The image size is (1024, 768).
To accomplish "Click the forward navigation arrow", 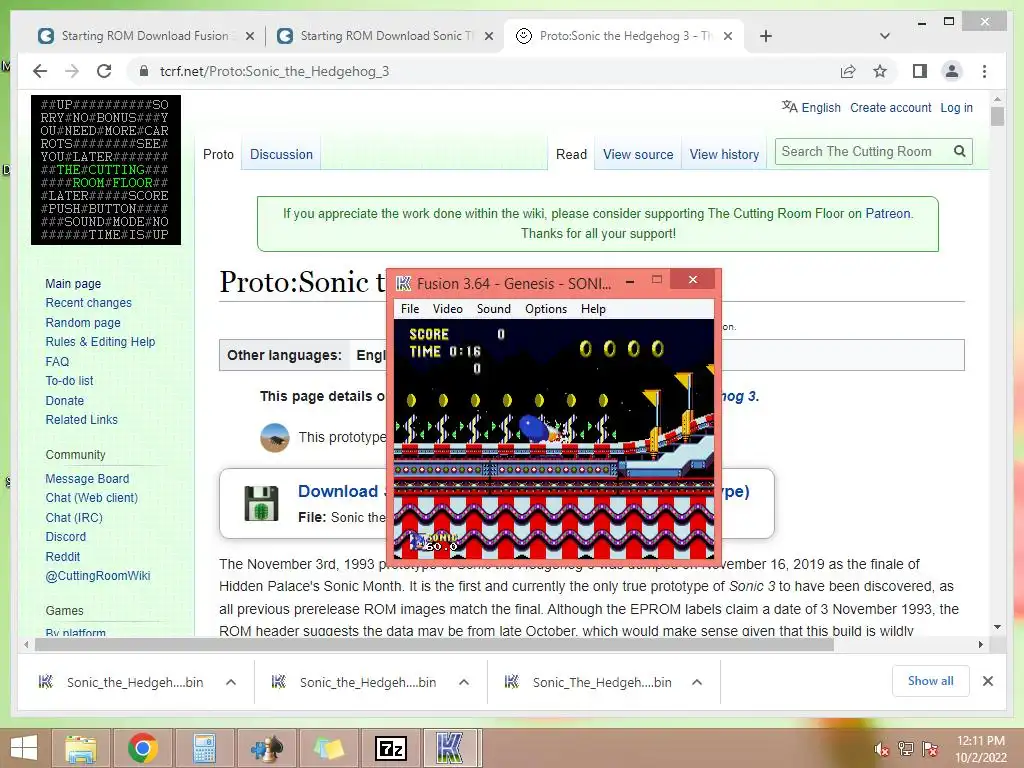I will pos(72,71).
